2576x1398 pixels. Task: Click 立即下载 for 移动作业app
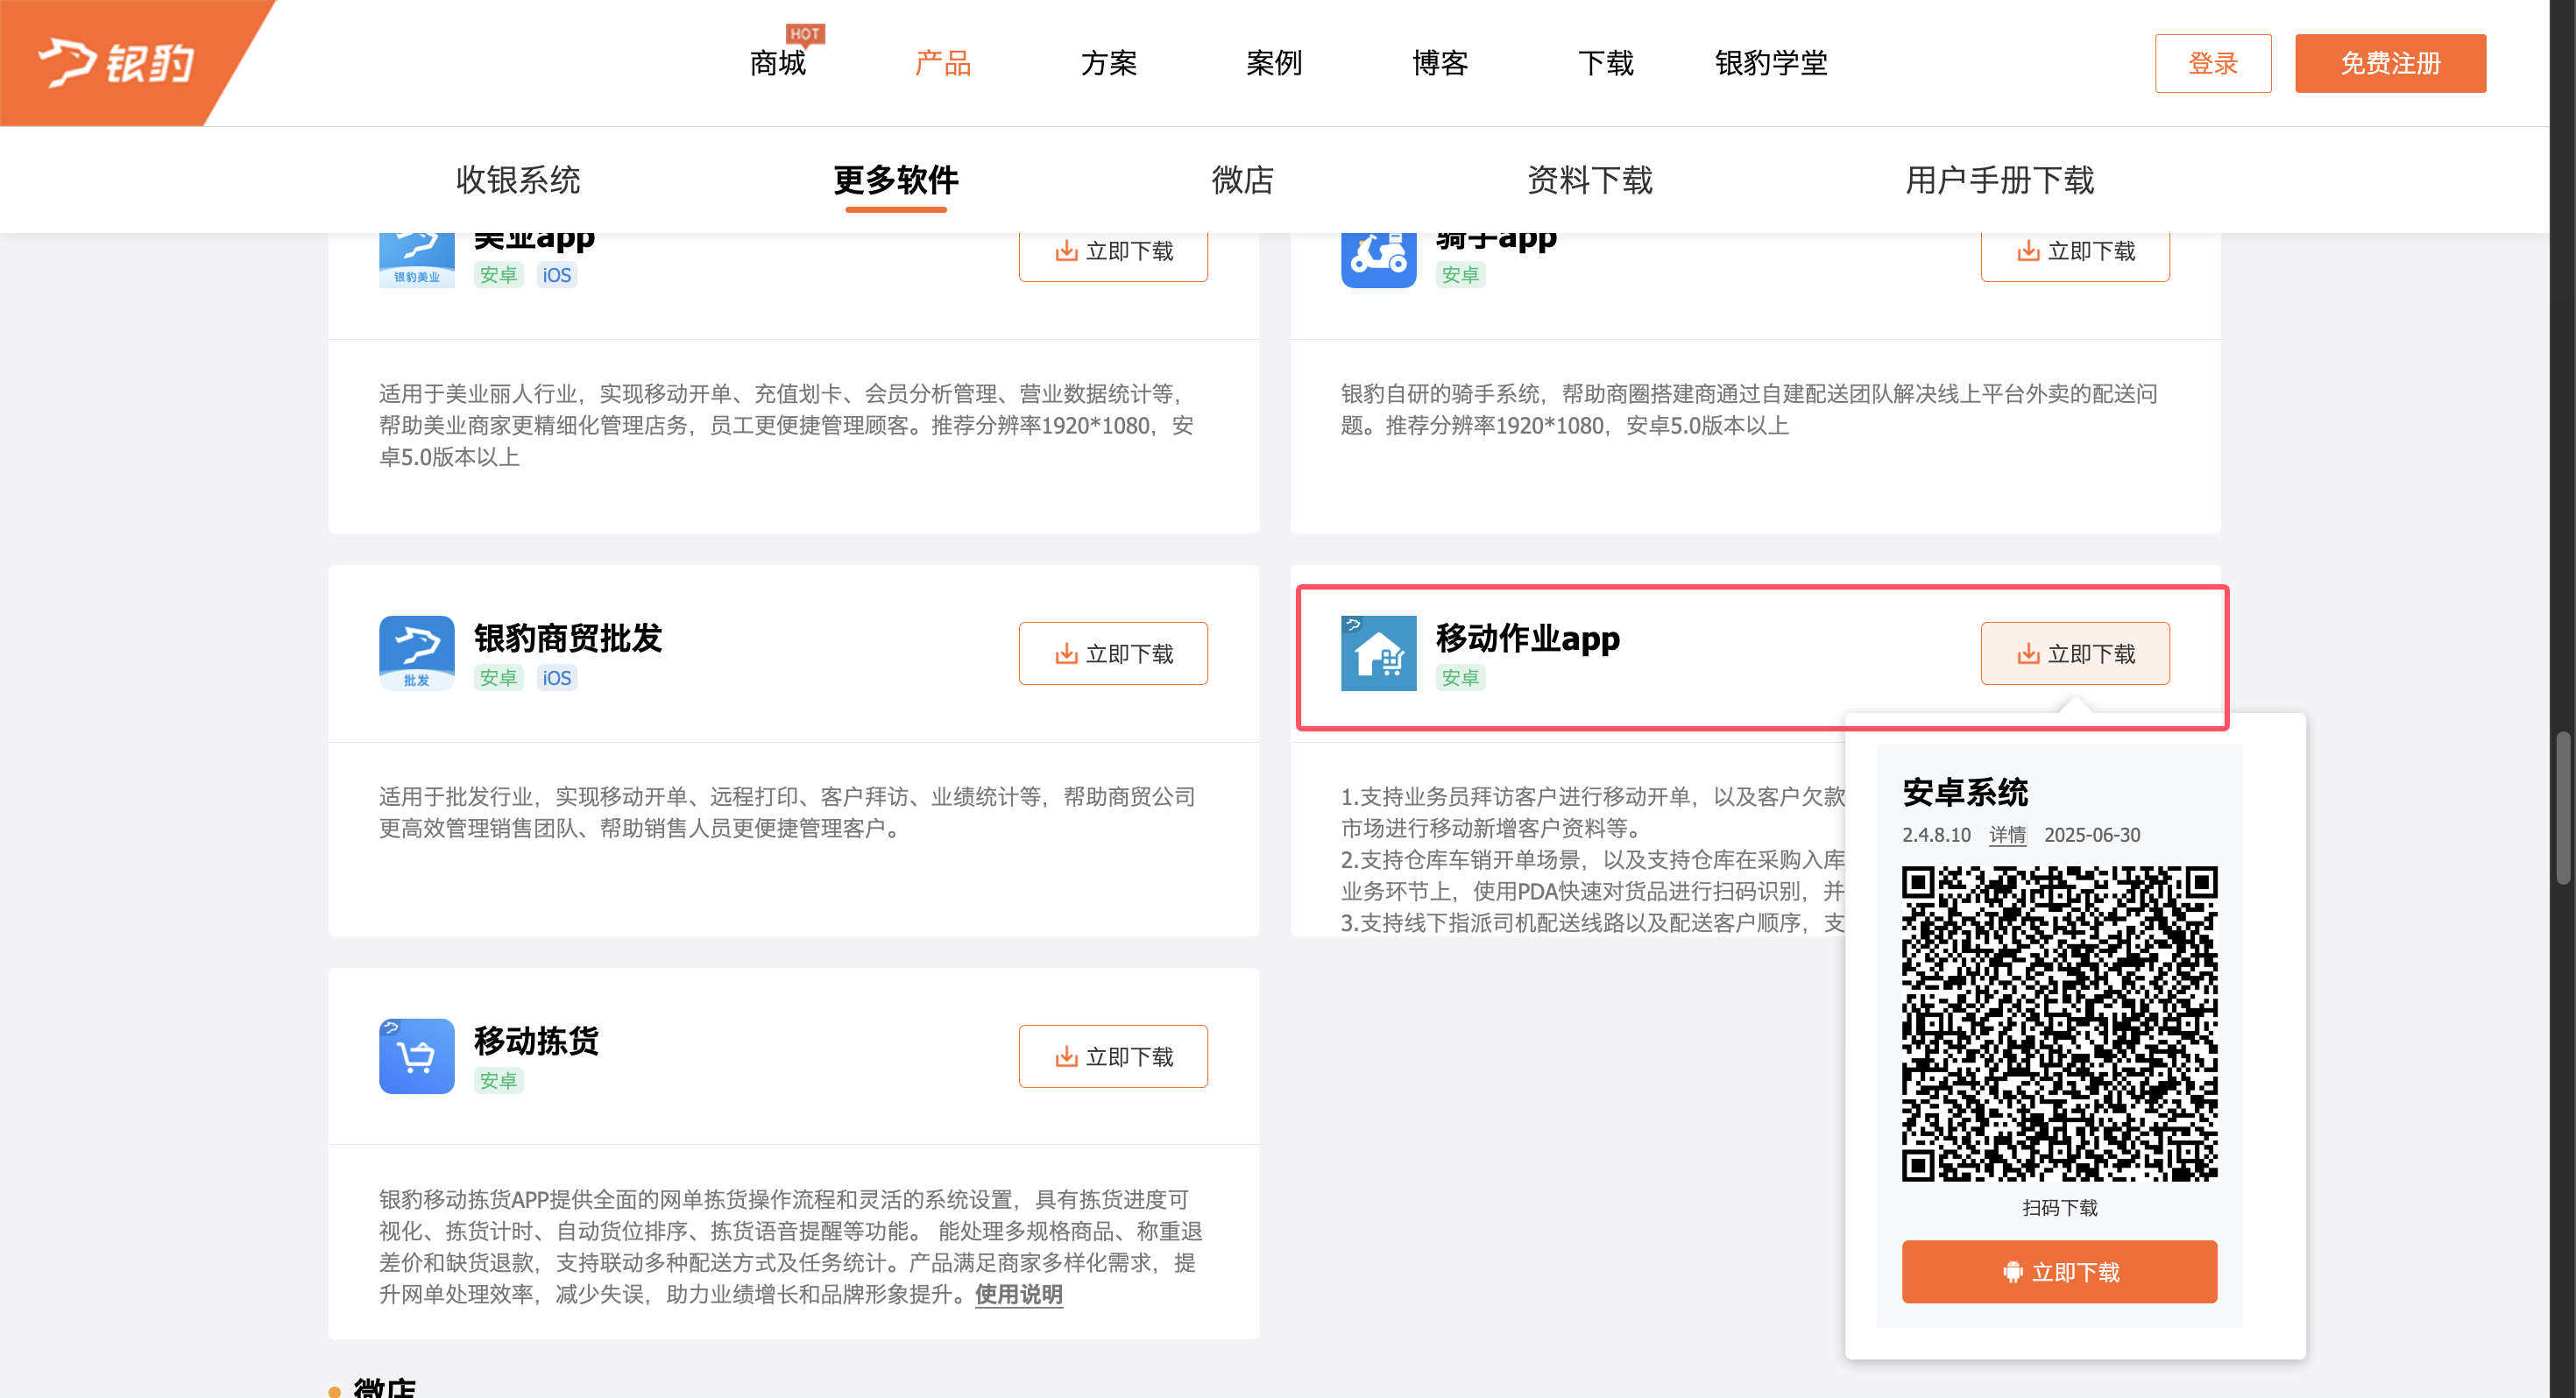(2075, 654)
